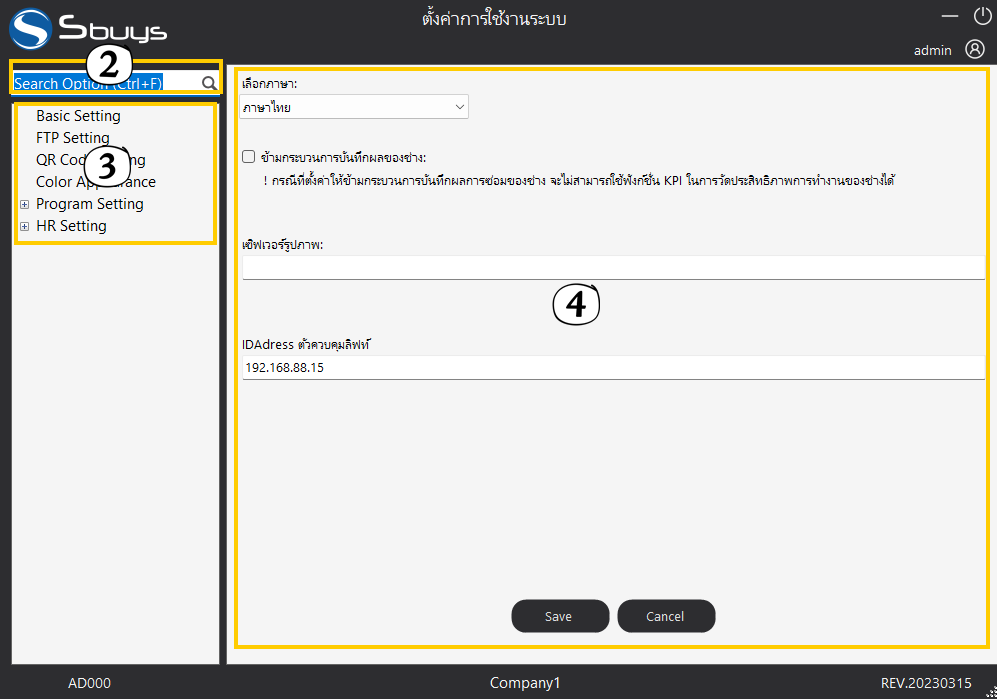This screenshot has width=997, height=699.
Task: Click the IDAdress field showing 192.168.88.15
Action: (x=613, y=368)
